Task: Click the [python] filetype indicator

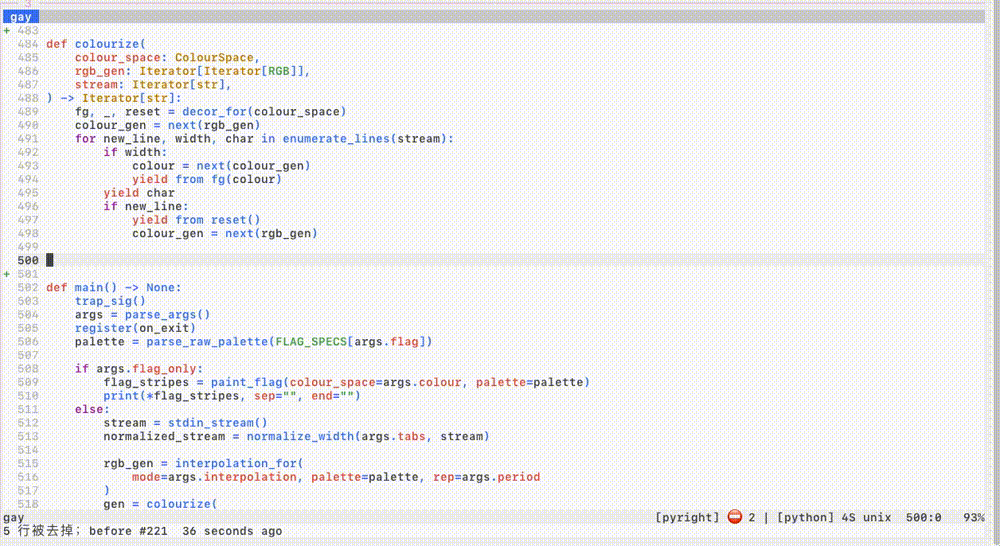Action: (804, 517)
